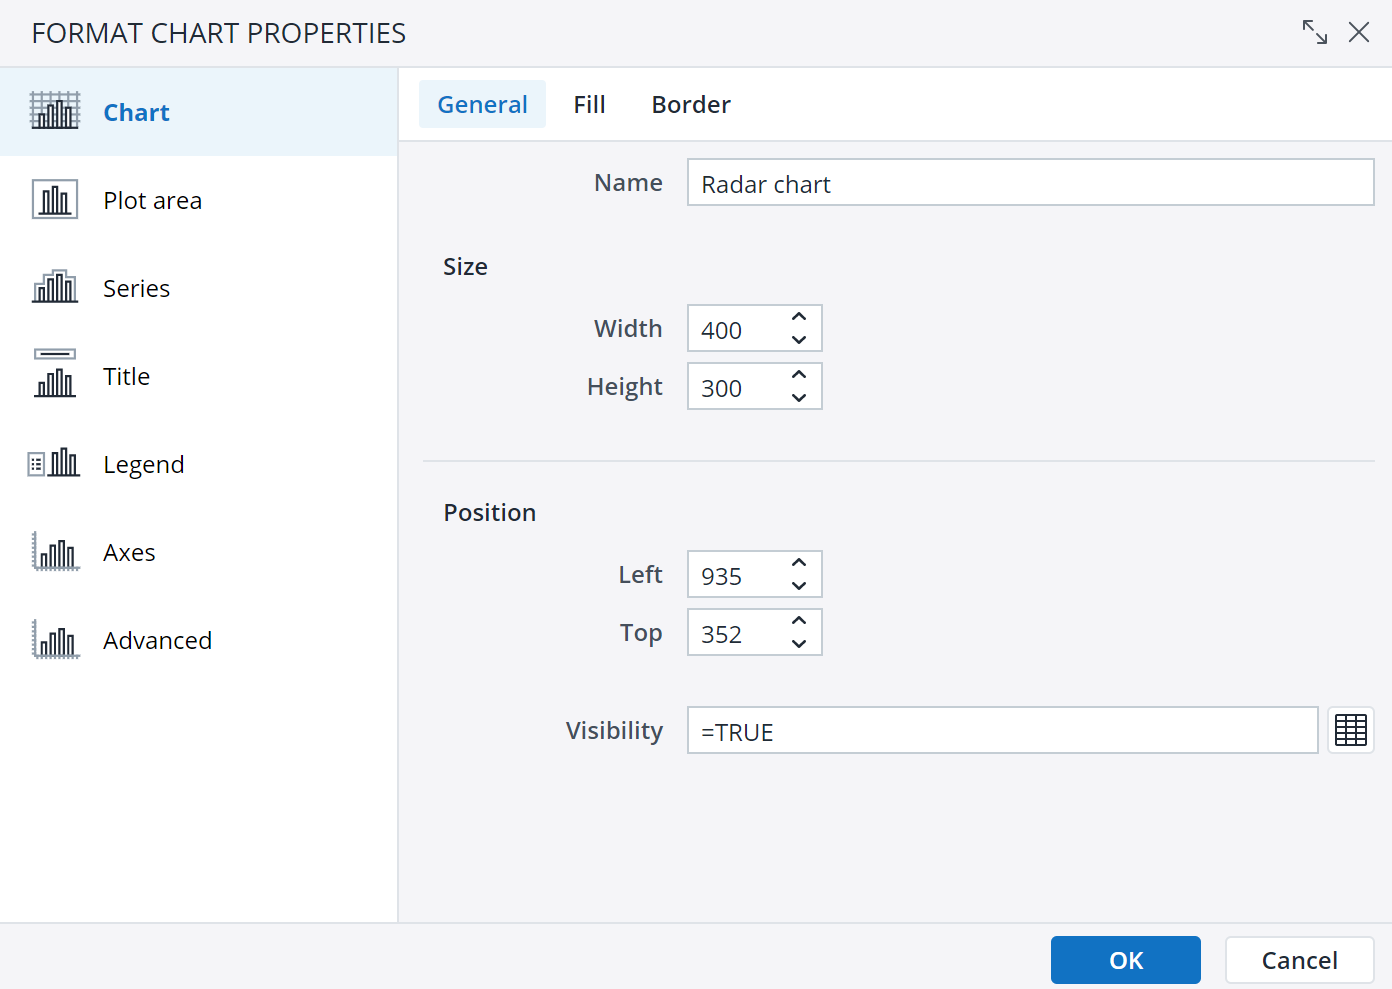Viewport: 1392px width, 989px height.
Task: Decrement the Top position value
Action: [x=798, y=642]
